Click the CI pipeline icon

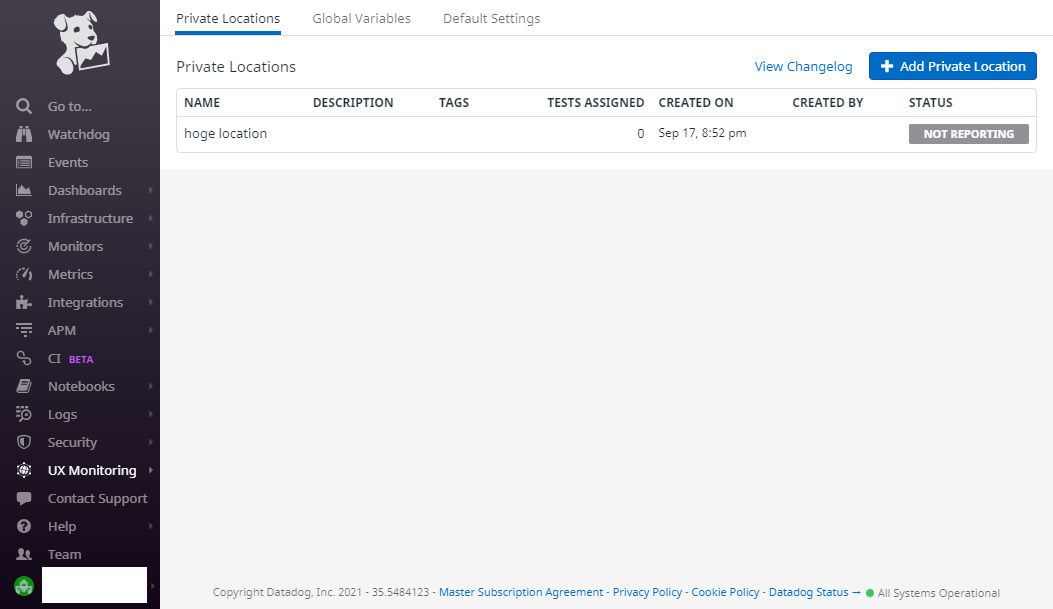24,359
